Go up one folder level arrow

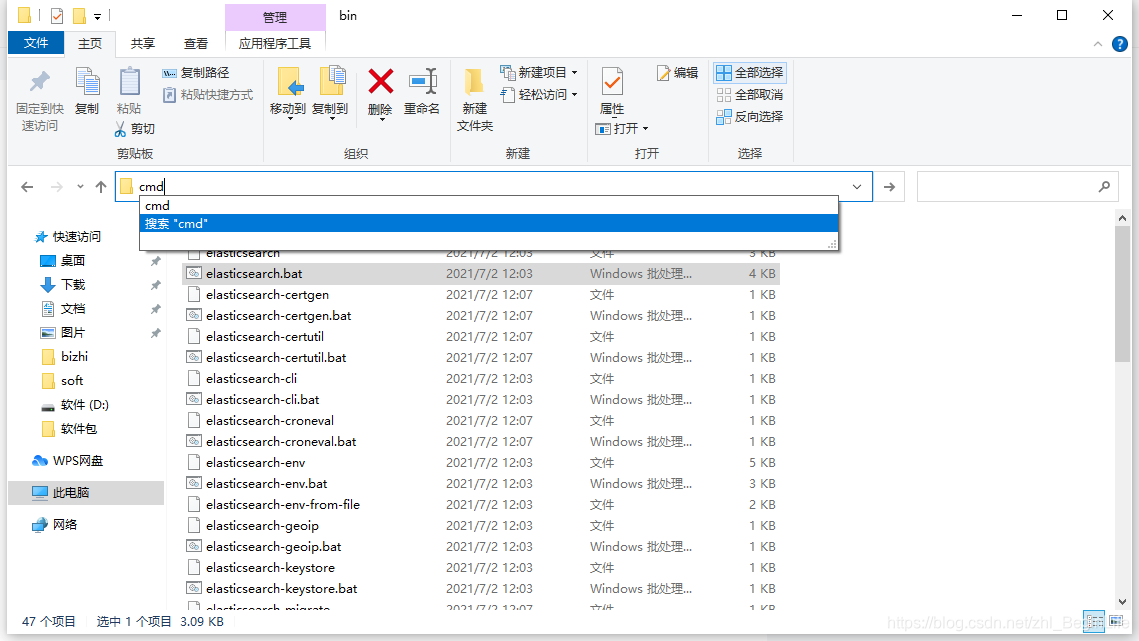point(101,187)
